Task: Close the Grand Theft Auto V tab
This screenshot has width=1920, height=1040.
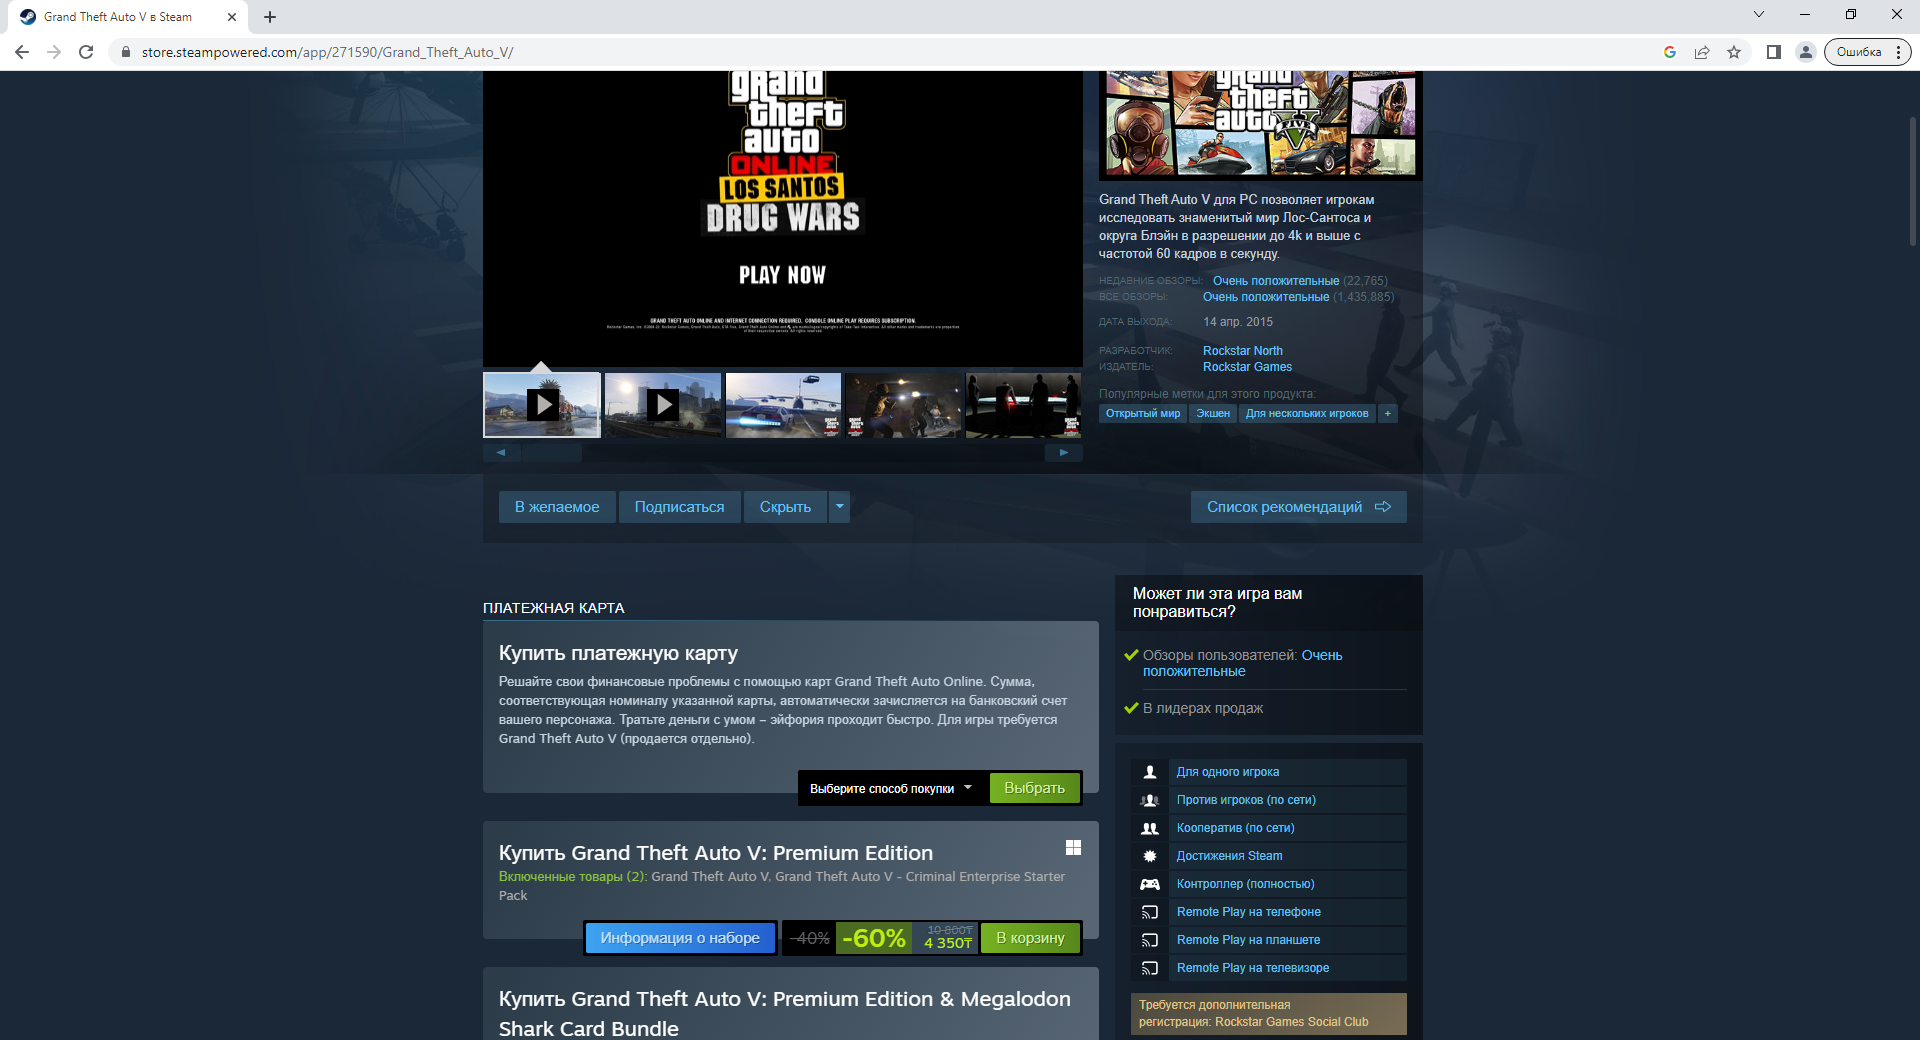Action: point(232,17)
